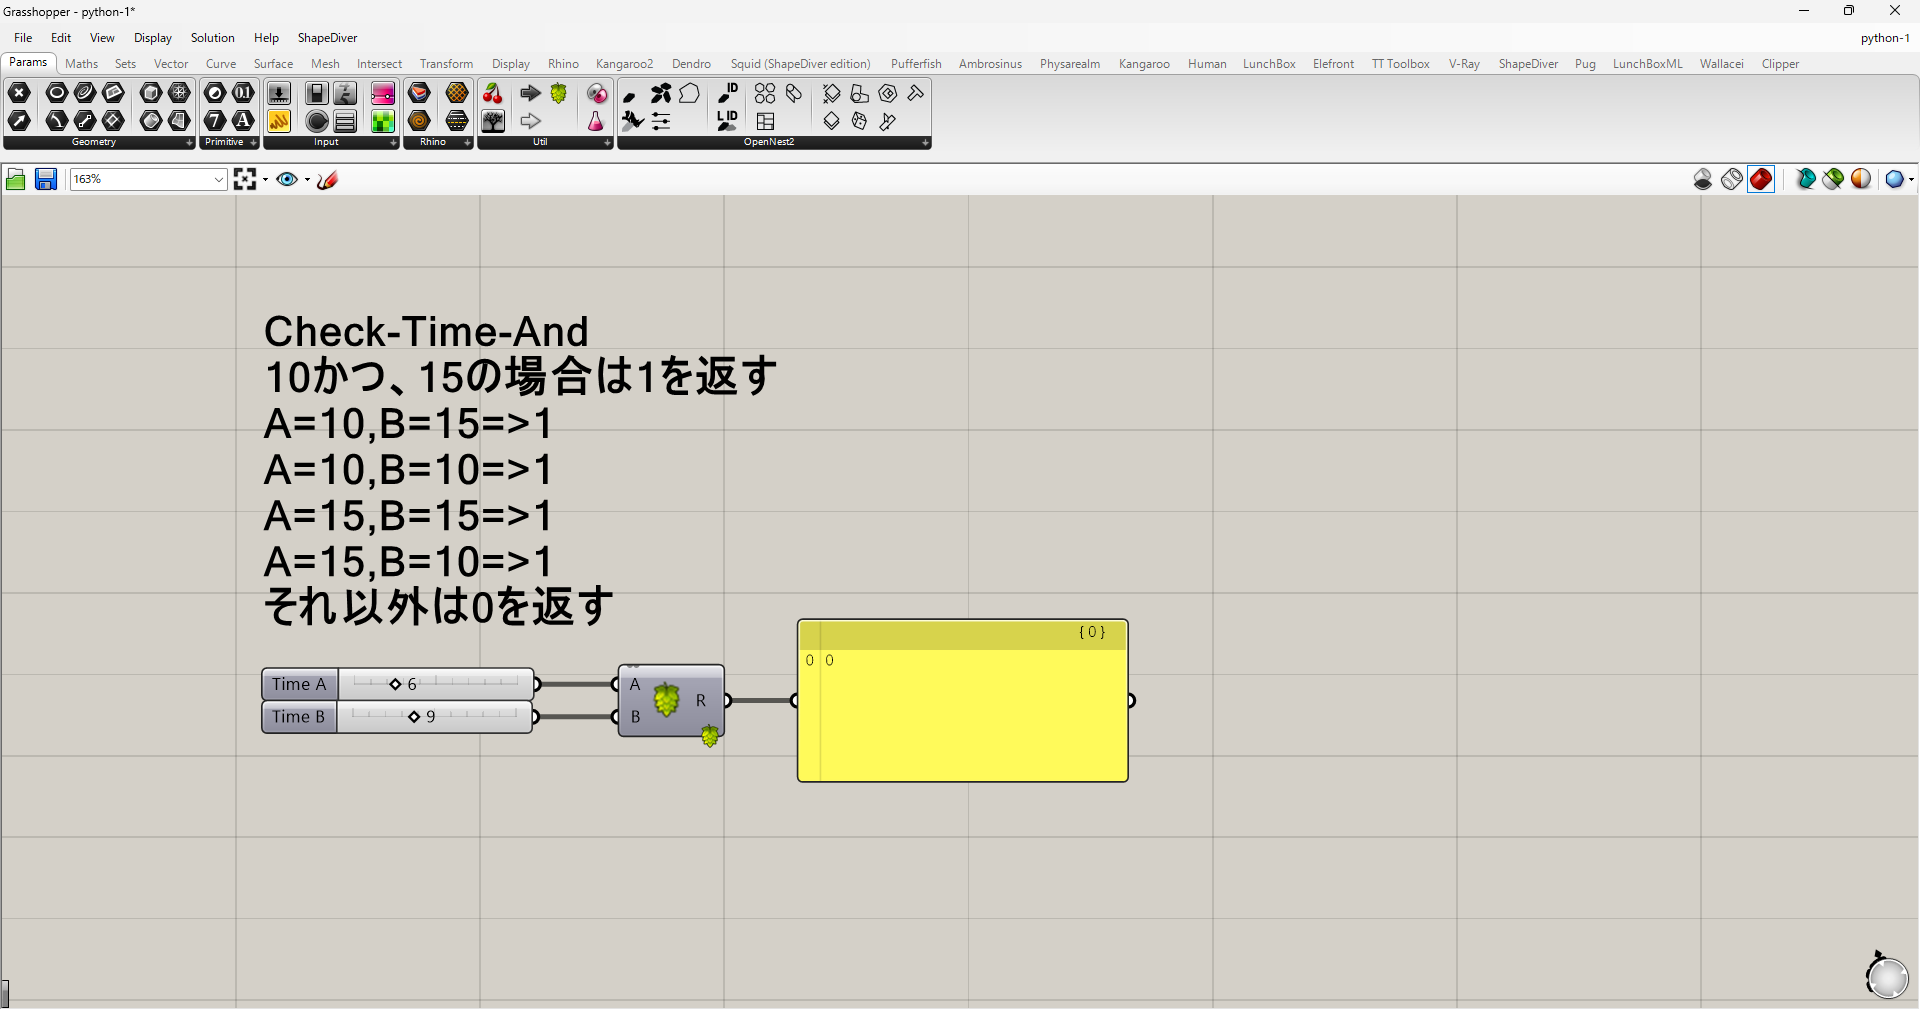Viewport: 1920px width, 1009px height.
Task: Select the Item Index ID icon in OpenNest2 panel
Action: pos(727,93)
